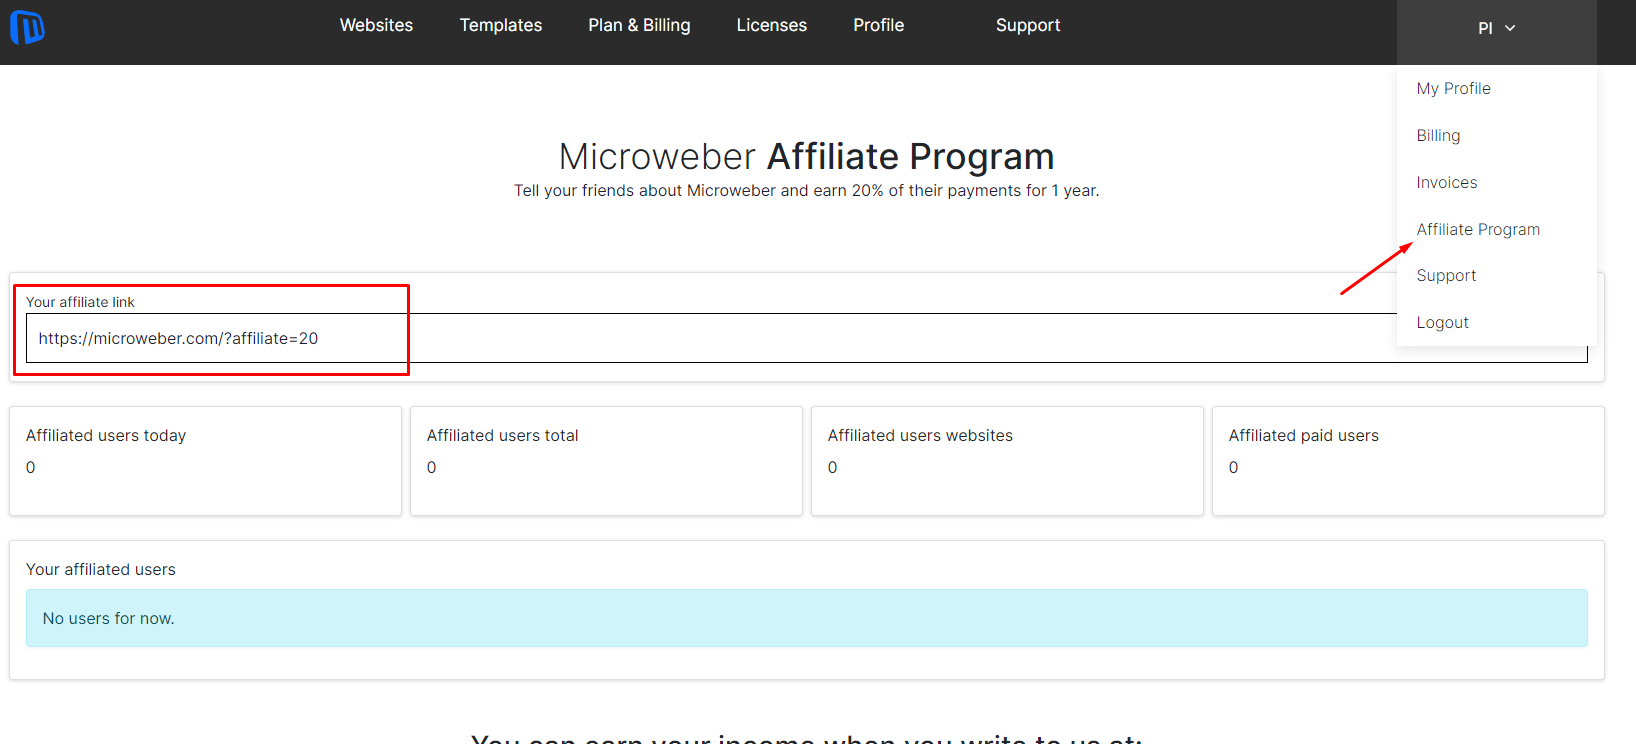
Task: Choose My Profile from the account menu
Action: pos(1453,88)
